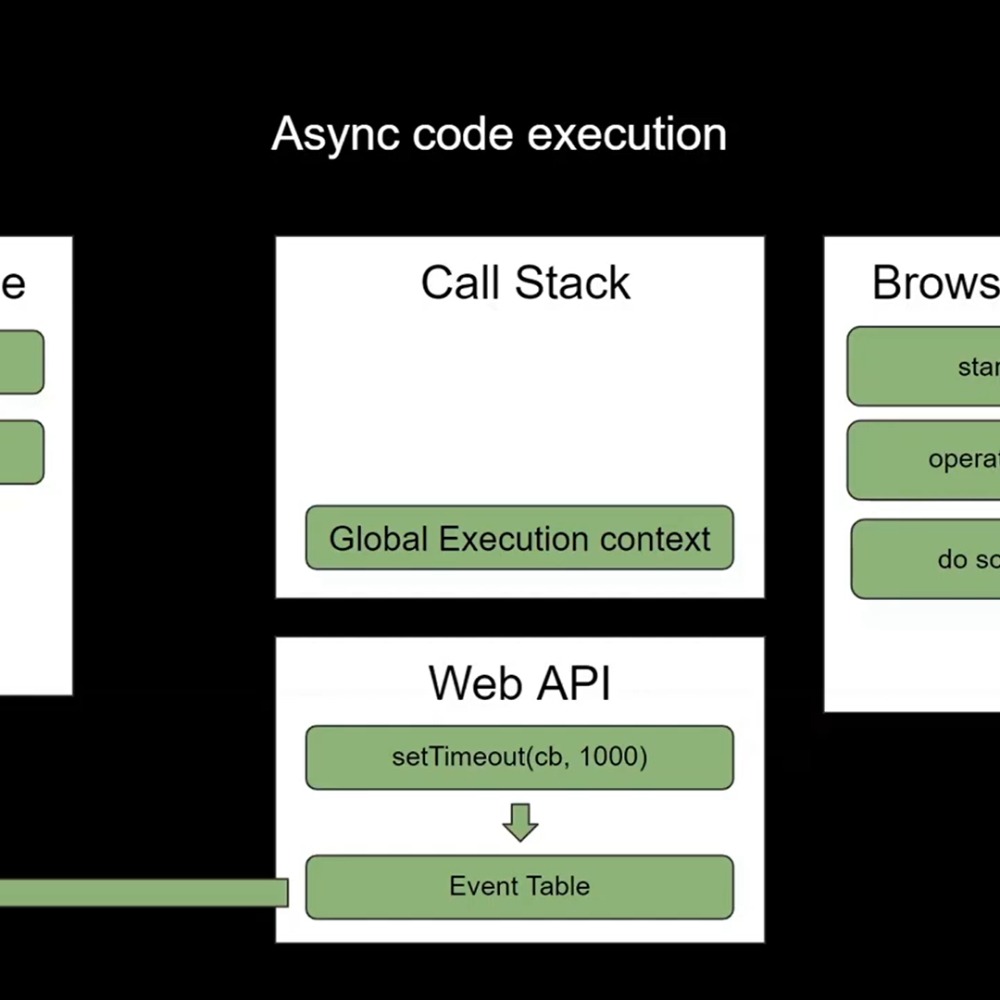Click the setTimeout(cb, 1000) box
1000x1000 pixels.
pos(520,758)
